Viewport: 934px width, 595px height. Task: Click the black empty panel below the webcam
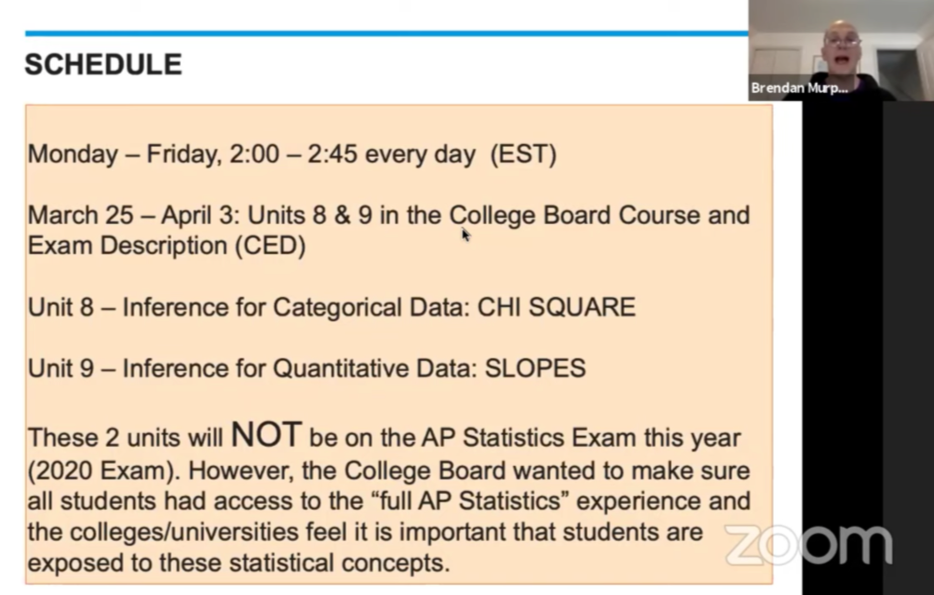[868, 347]
